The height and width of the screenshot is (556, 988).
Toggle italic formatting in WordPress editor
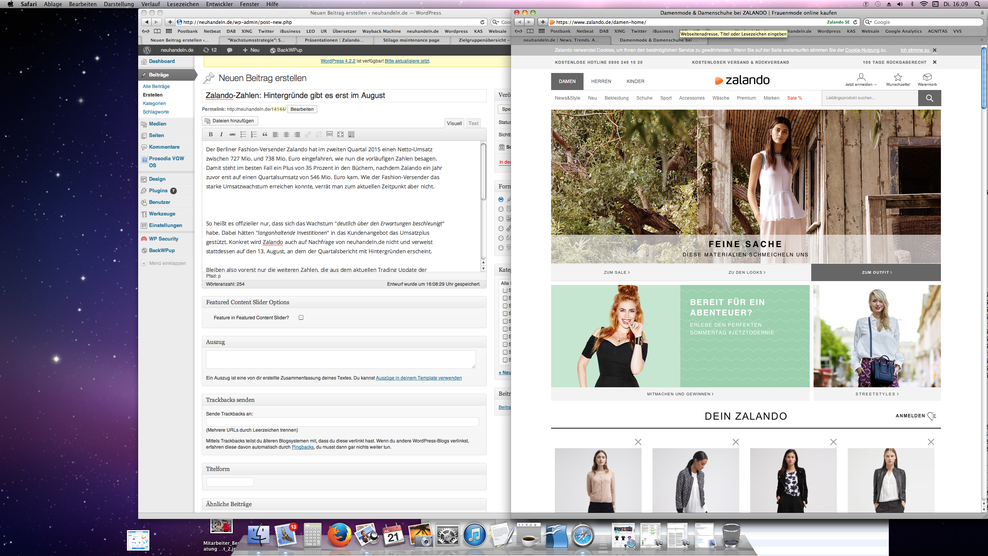(x=221, y=134)
